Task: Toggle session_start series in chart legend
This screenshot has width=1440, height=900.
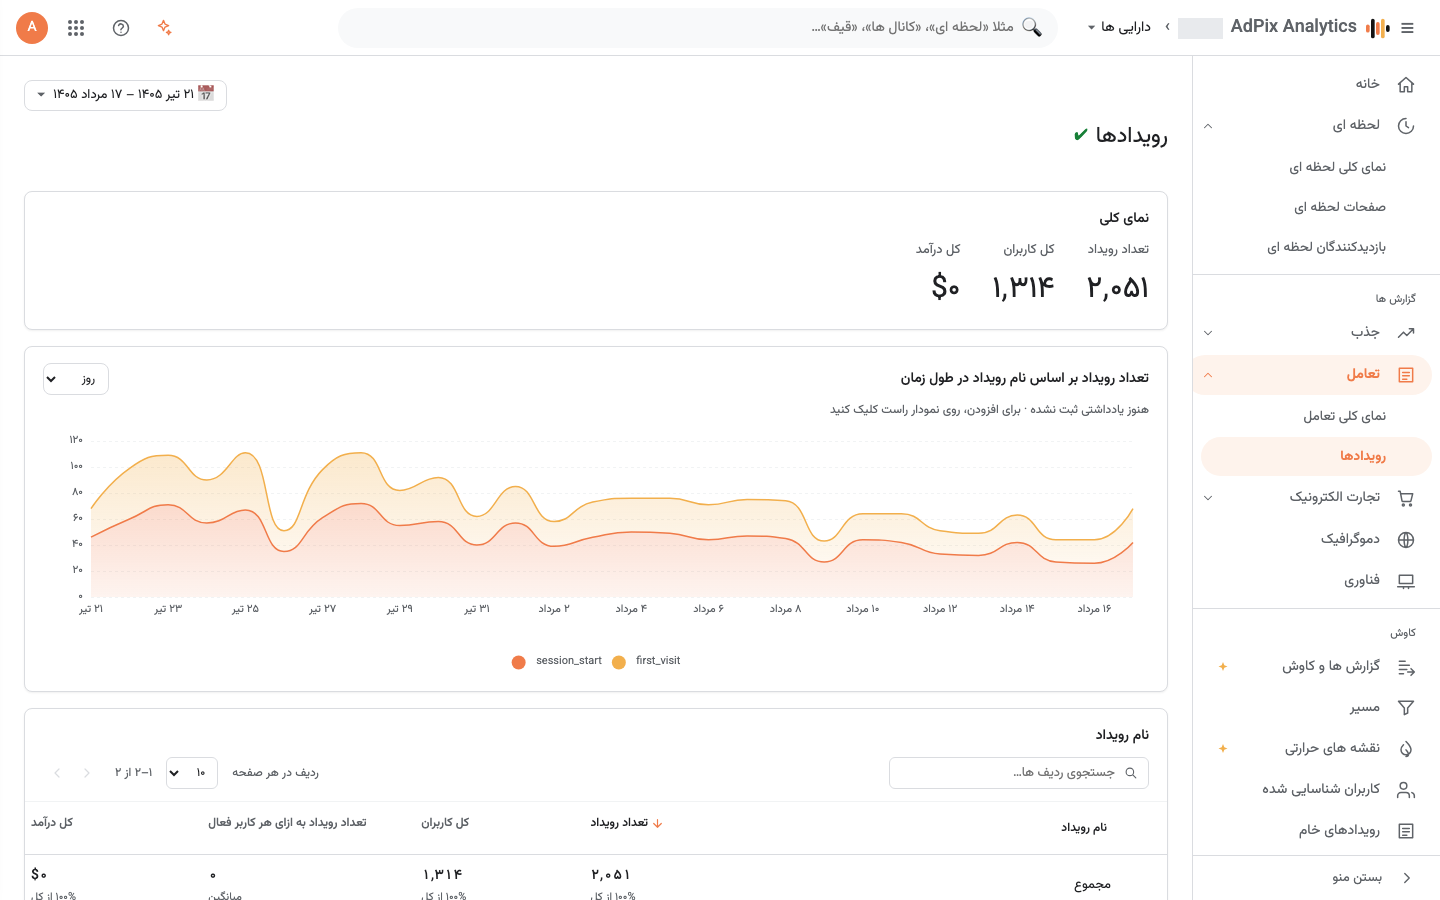Action: coord(556,661)
